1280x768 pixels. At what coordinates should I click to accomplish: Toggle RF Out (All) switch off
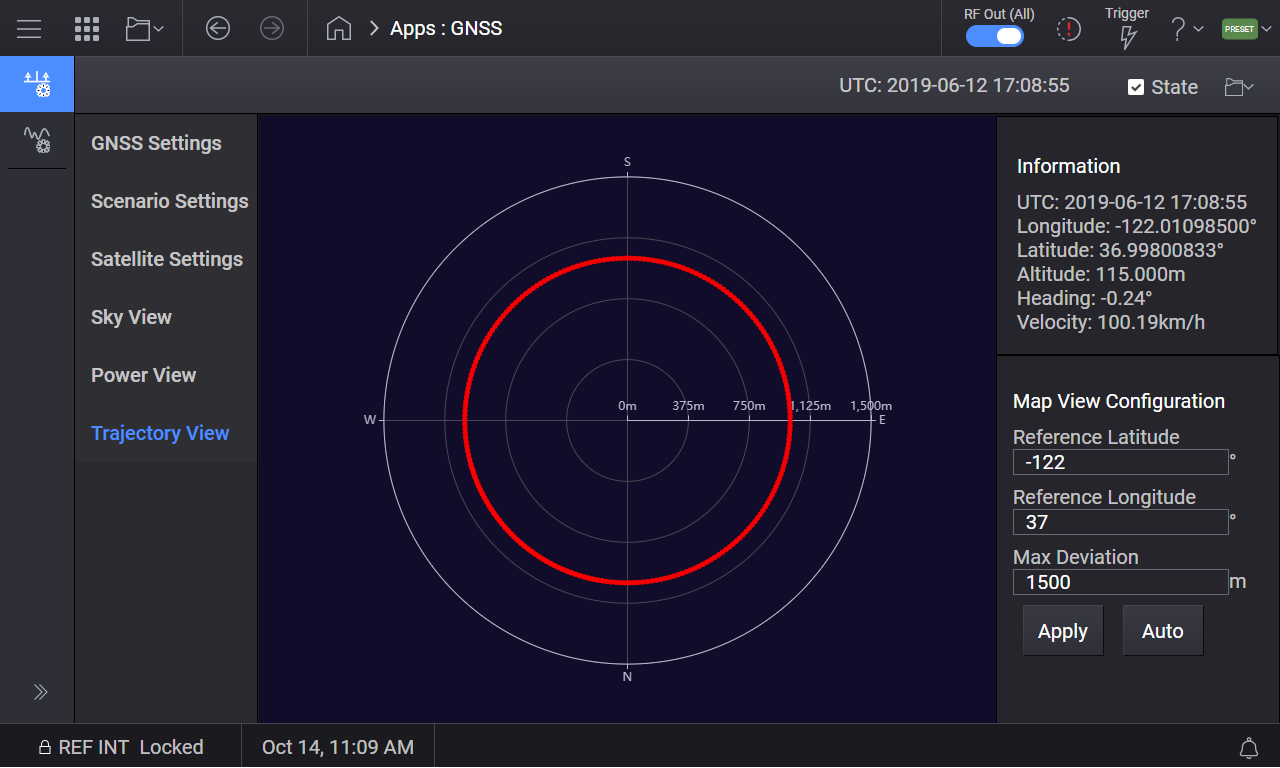click(995, 34)
